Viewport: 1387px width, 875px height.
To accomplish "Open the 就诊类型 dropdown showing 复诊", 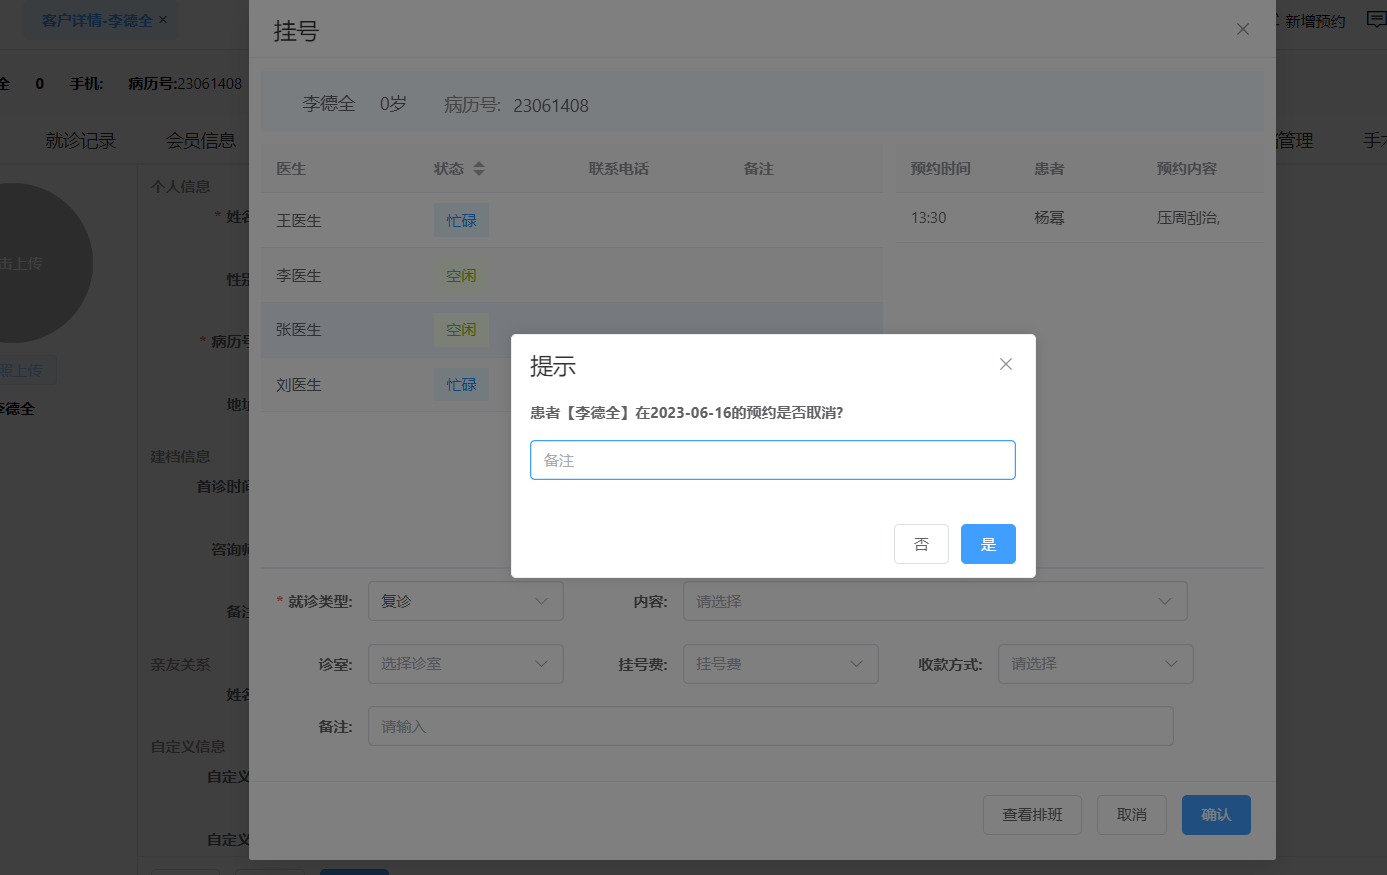I will click(465, 601).
